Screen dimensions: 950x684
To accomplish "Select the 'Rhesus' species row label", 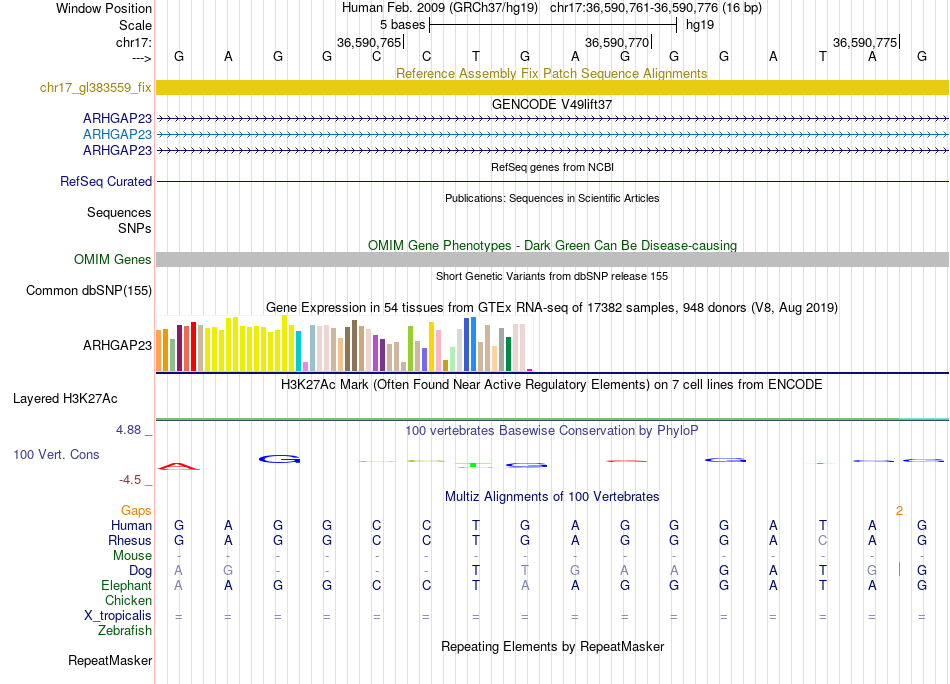I will coord(130,540).
